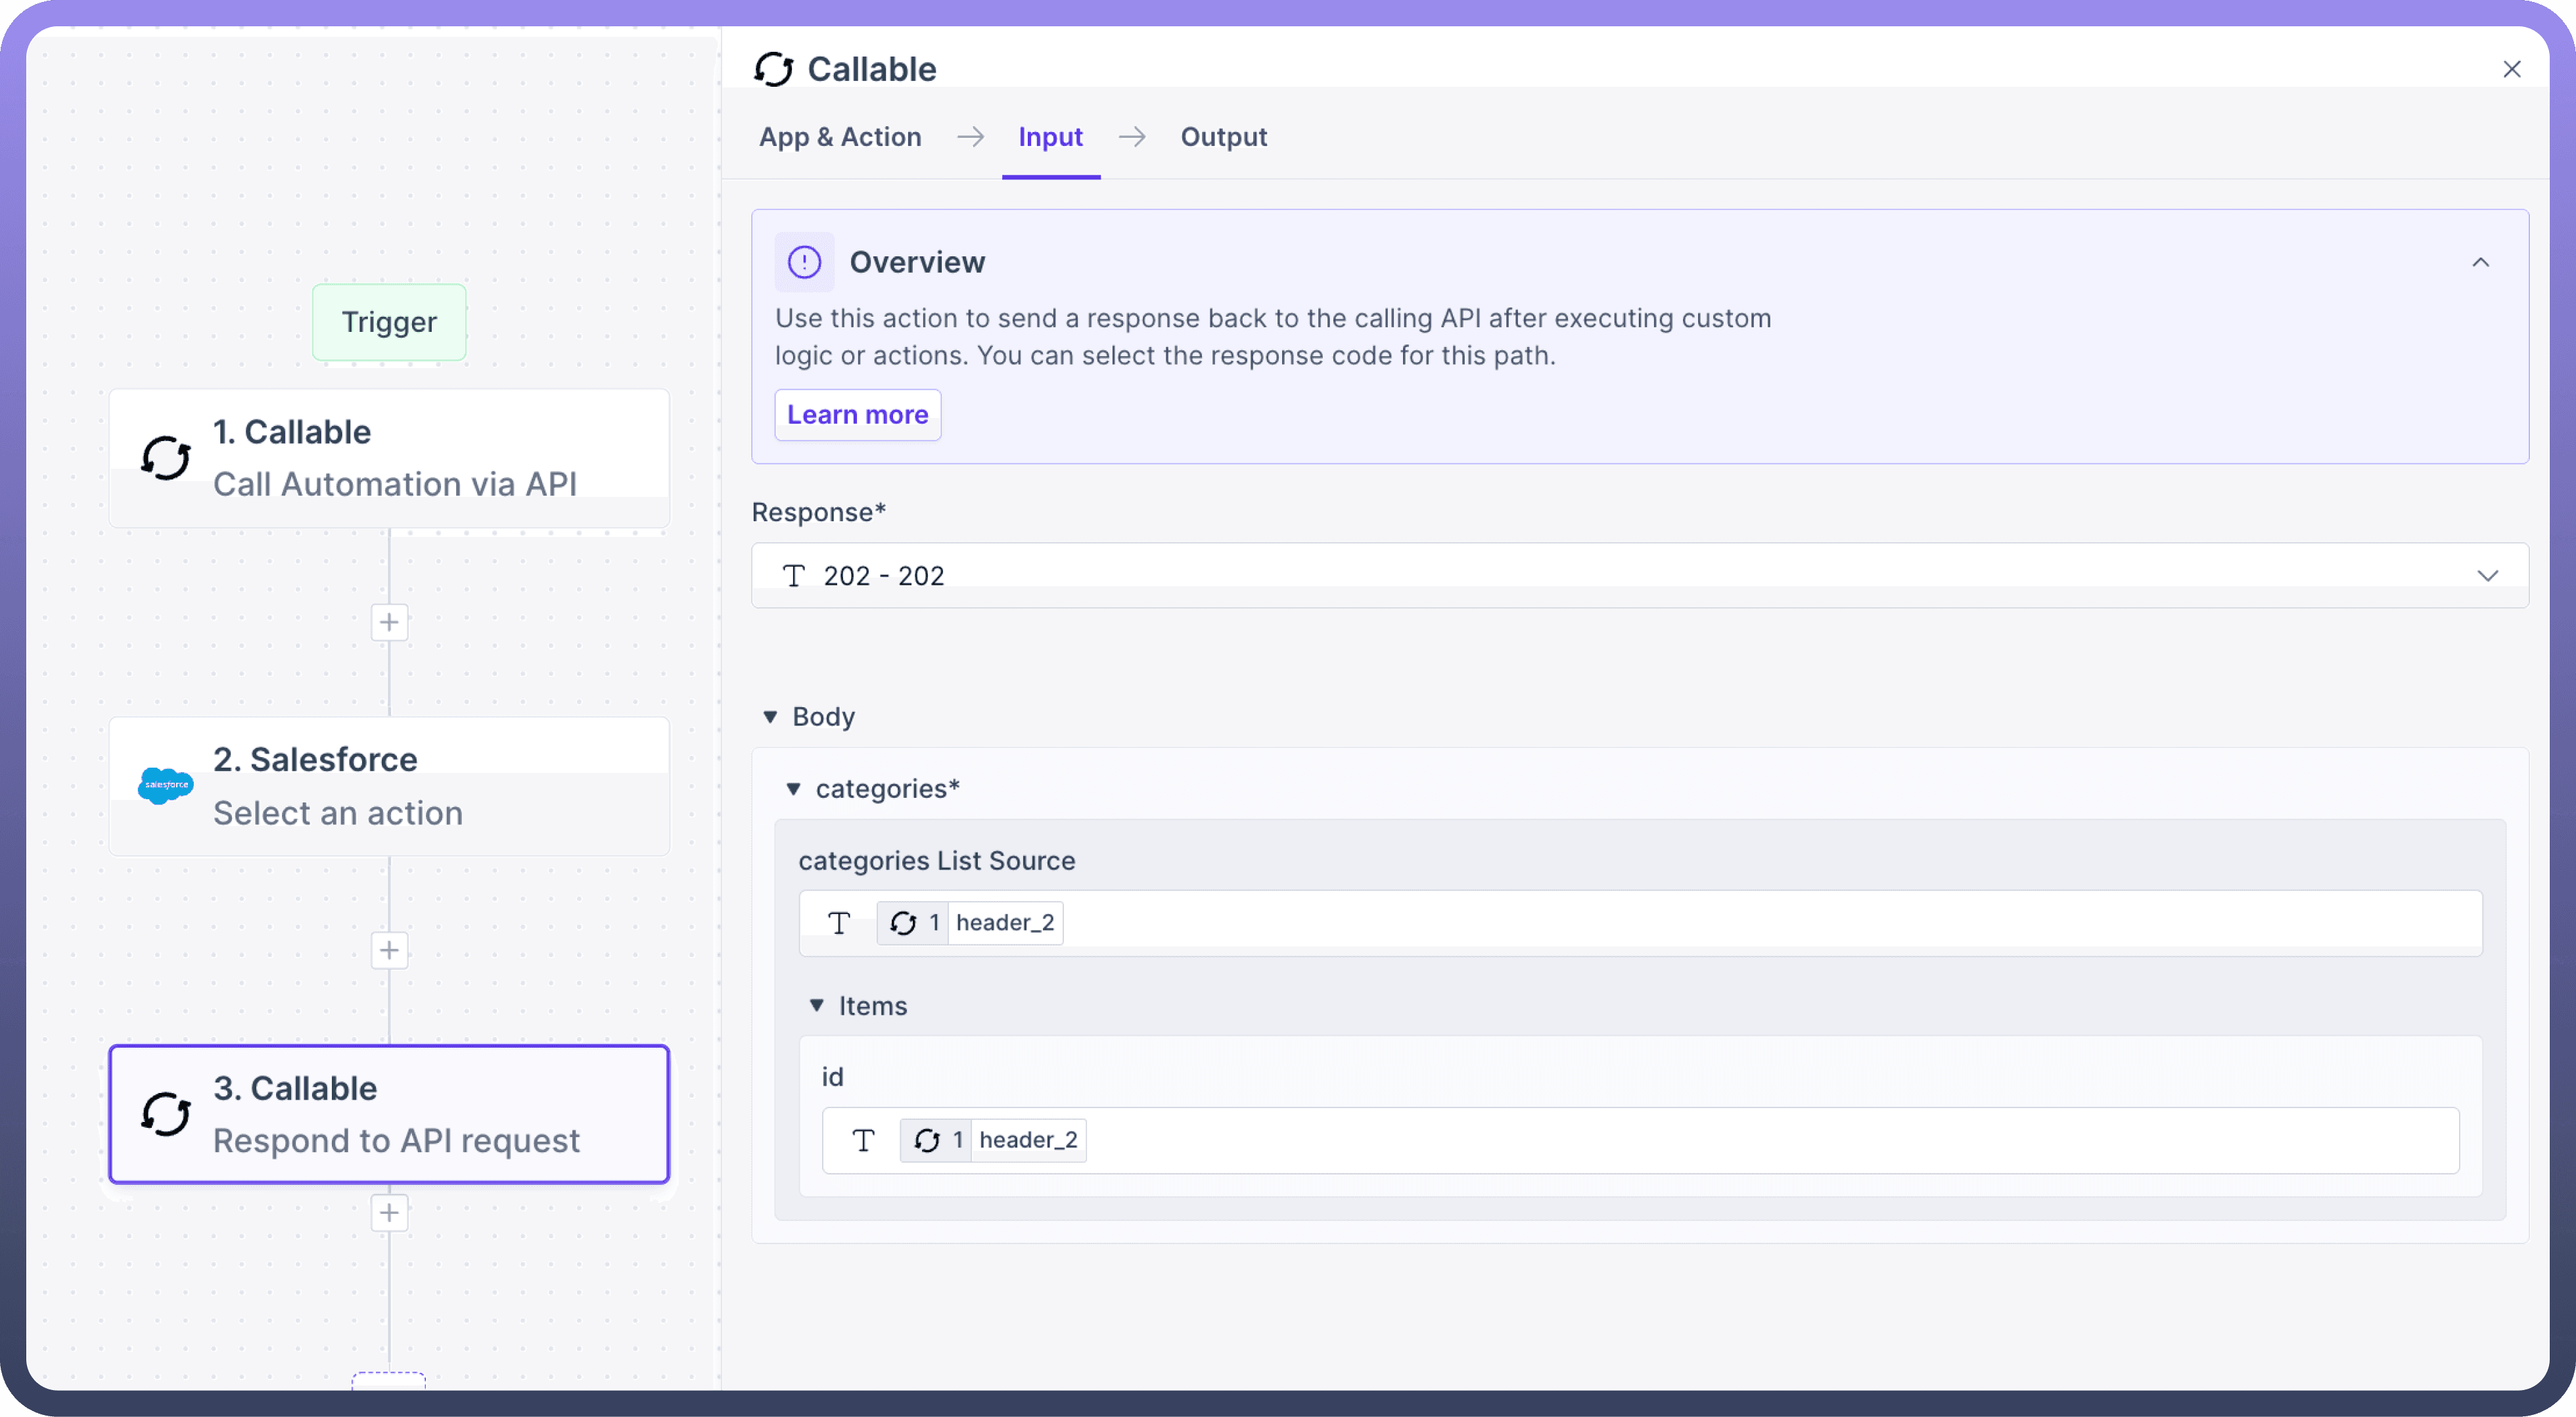The image size is (2576, 1417).
Task: Collapse the Items section
Action: click(816, 1006)
